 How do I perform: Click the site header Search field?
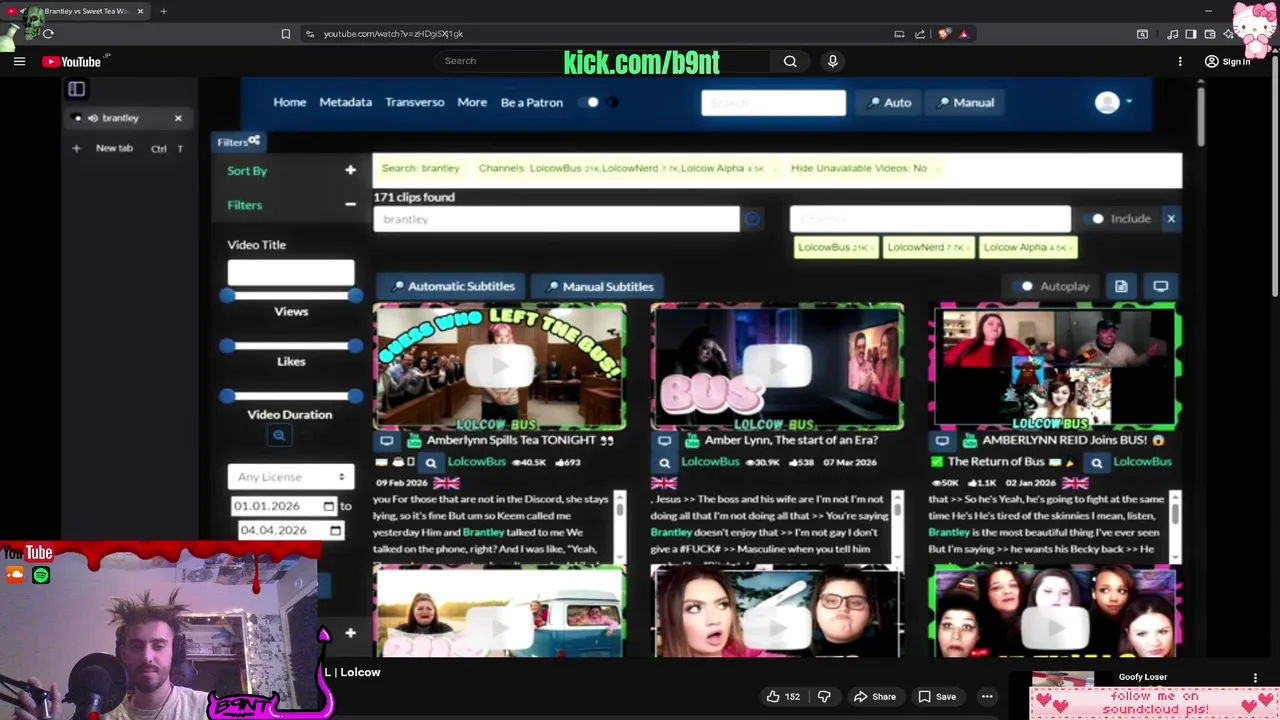773,103
